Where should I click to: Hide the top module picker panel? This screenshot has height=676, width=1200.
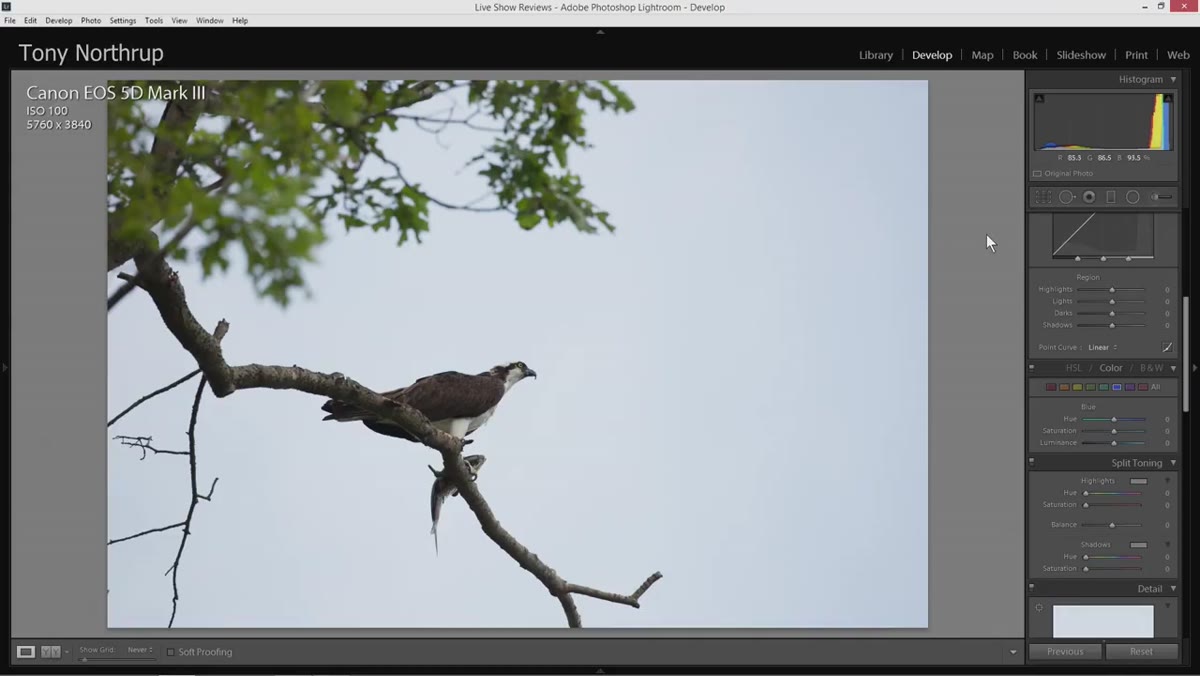pyautogui.click(x=600, y=32)
